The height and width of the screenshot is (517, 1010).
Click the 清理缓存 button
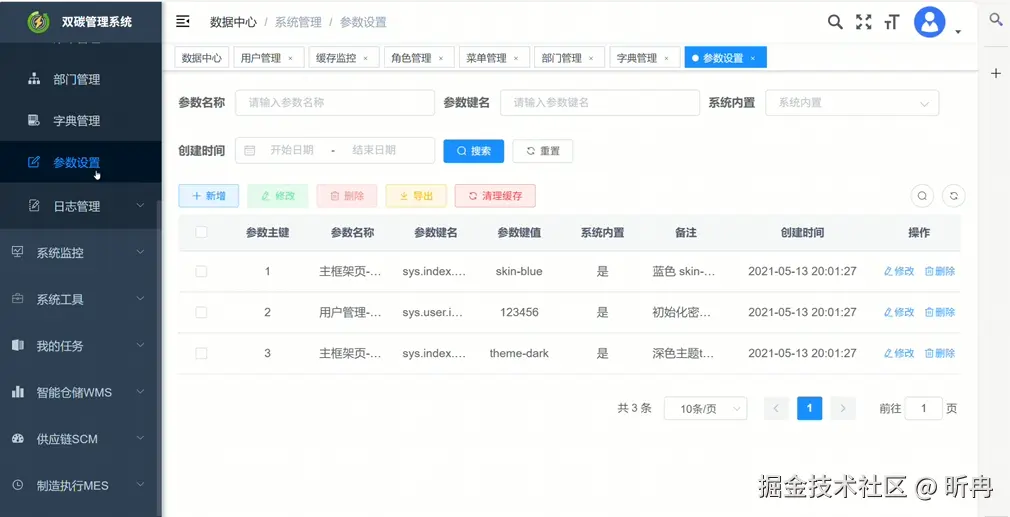495,196
